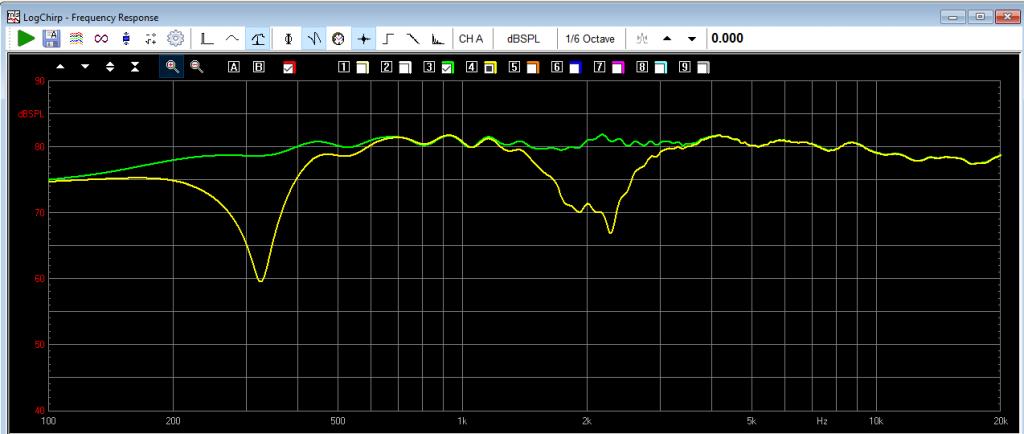Save data using the floppy disk icon
This screenshot has height=434, width=1024.
pyautogui.click(x=51, y=39)
